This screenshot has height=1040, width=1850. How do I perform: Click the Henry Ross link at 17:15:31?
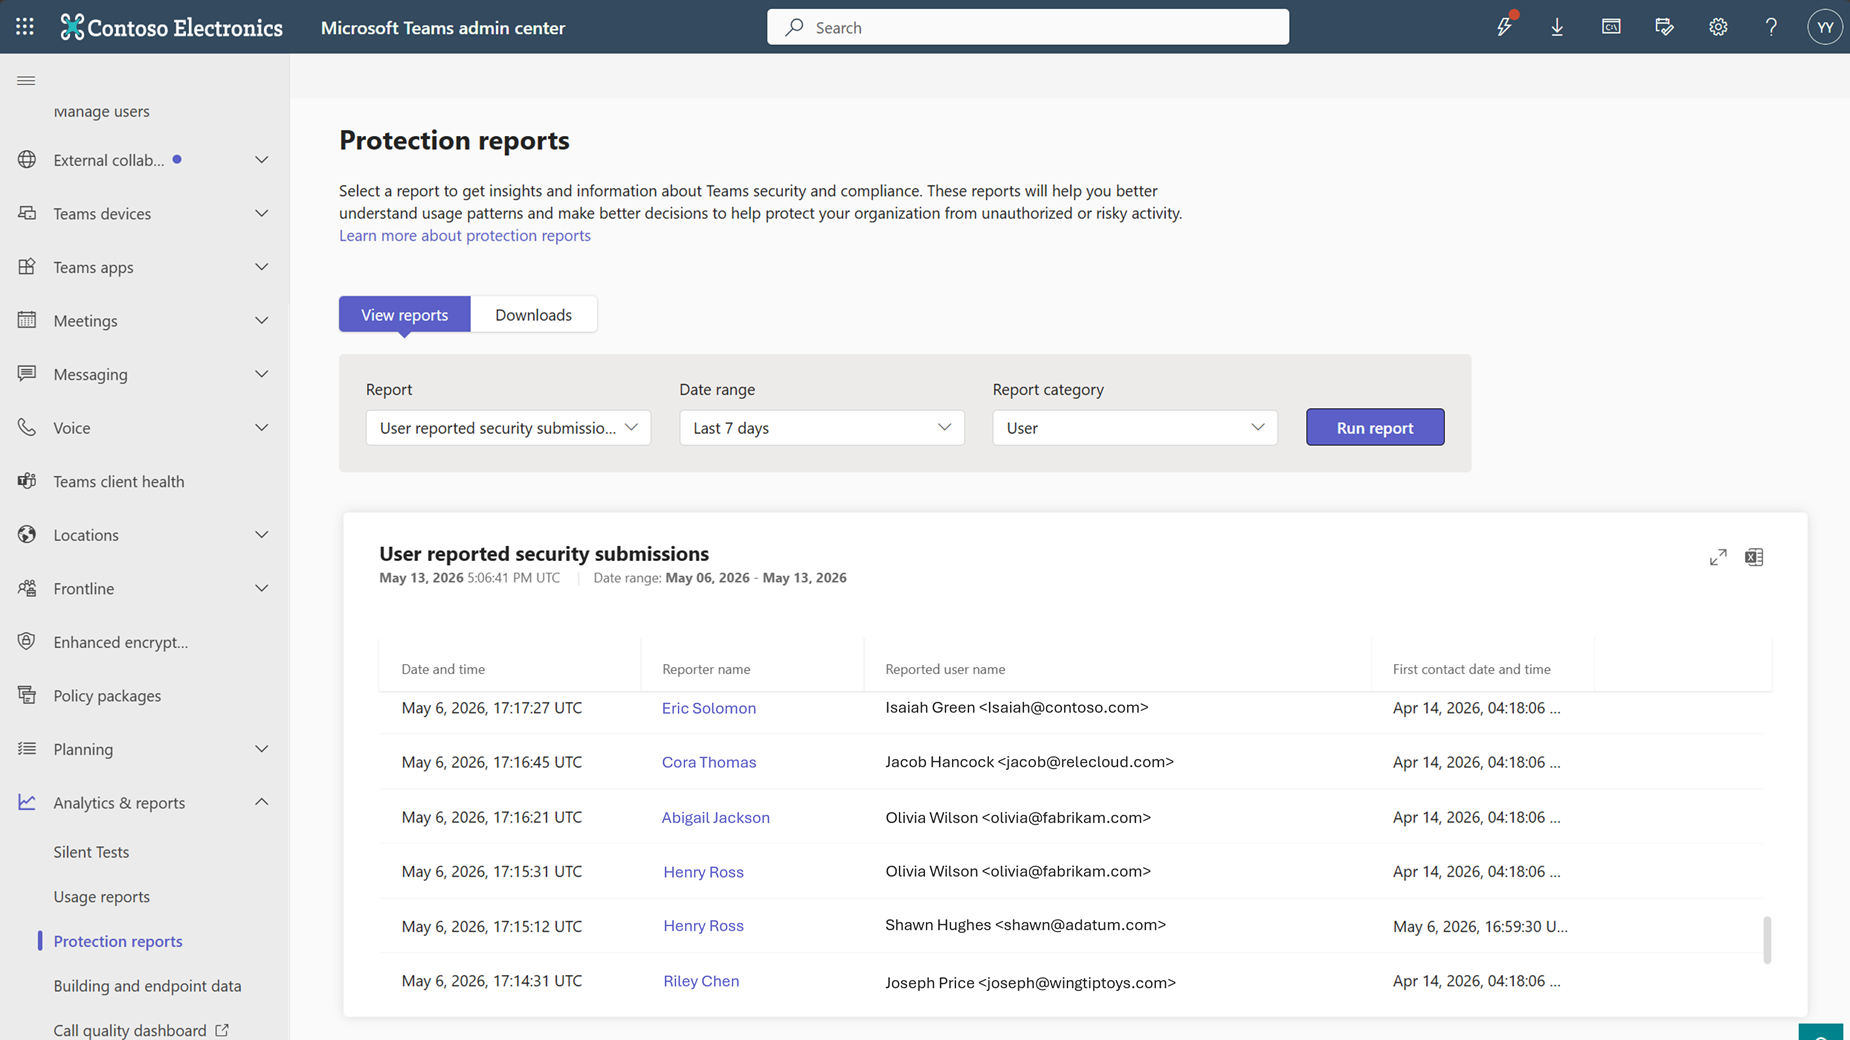703,872
